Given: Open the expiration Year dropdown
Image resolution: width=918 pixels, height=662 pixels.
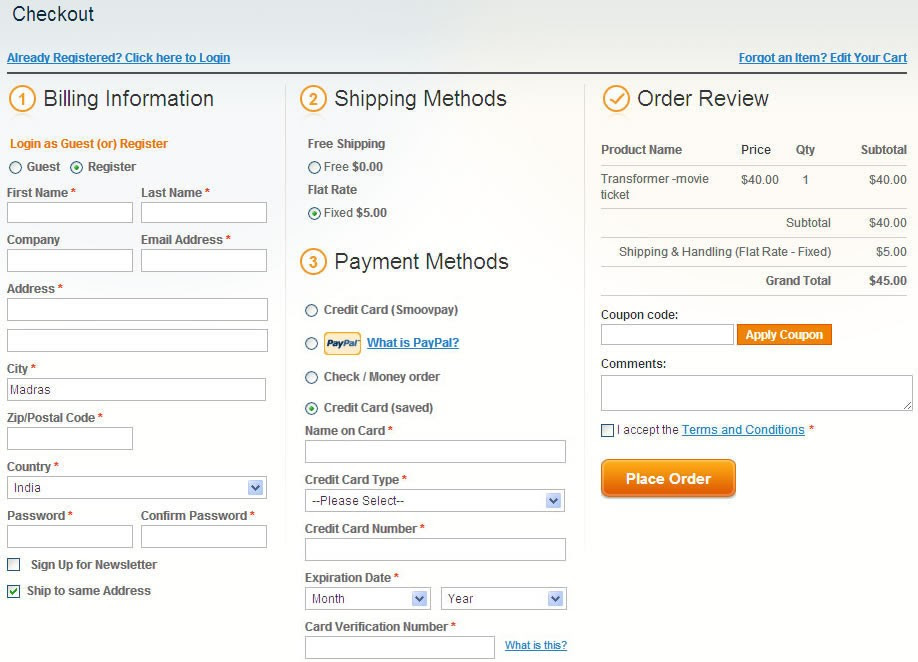Looking at the screenshot, I should (x=503, y=598).
